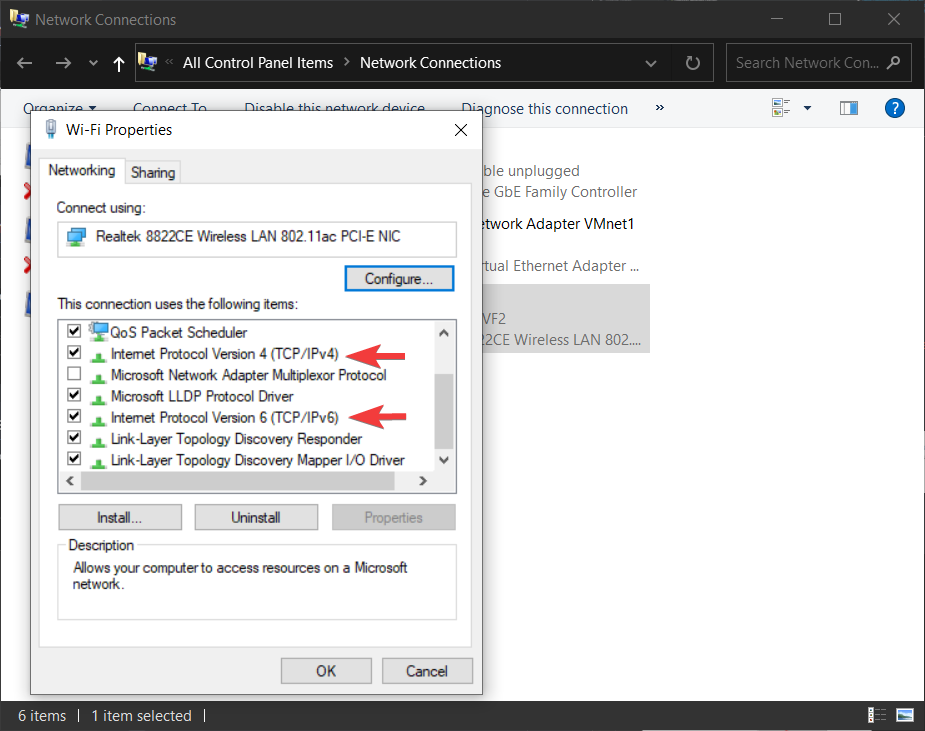Screen dimensions: 925x731
Task: Confirm the dialog with OK
Action: coord(326,671)
